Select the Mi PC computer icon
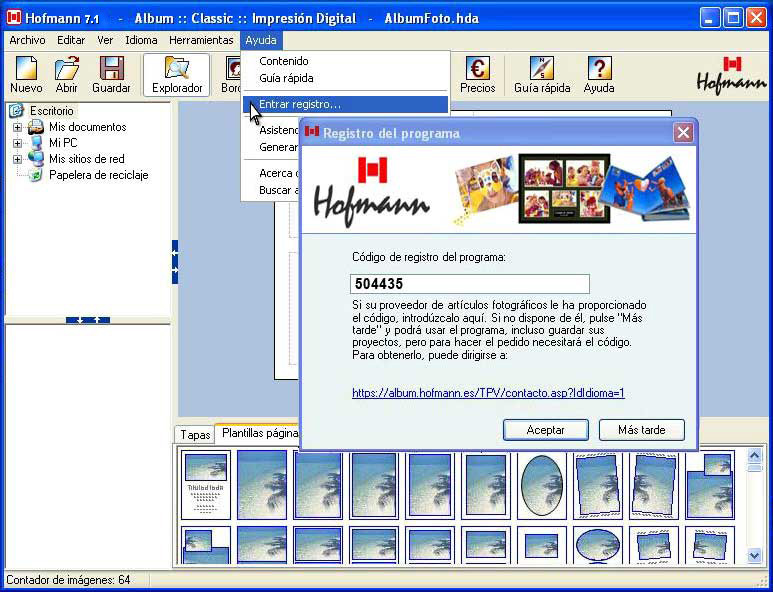This screenshot has width=773, height=592. coord(36,143)
